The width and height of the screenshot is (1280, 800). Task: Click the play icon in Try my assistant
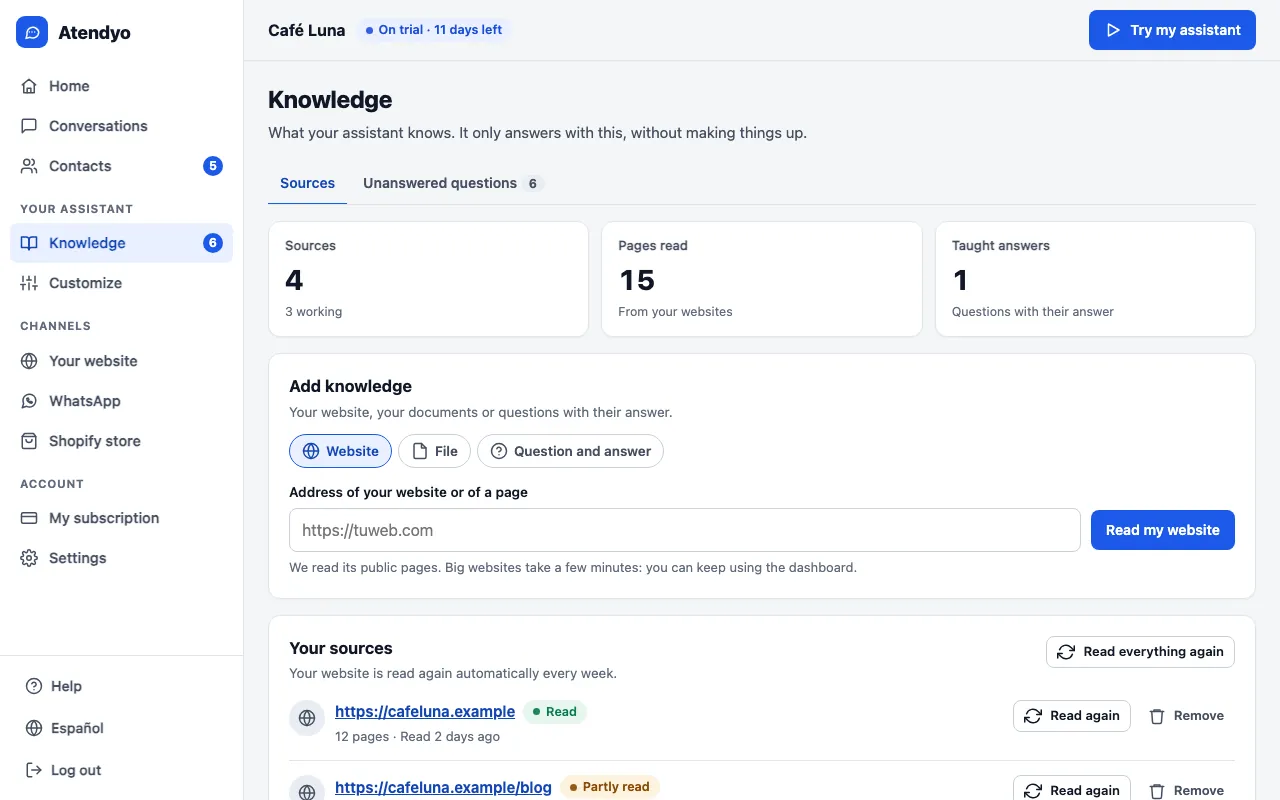point(1113,30)
